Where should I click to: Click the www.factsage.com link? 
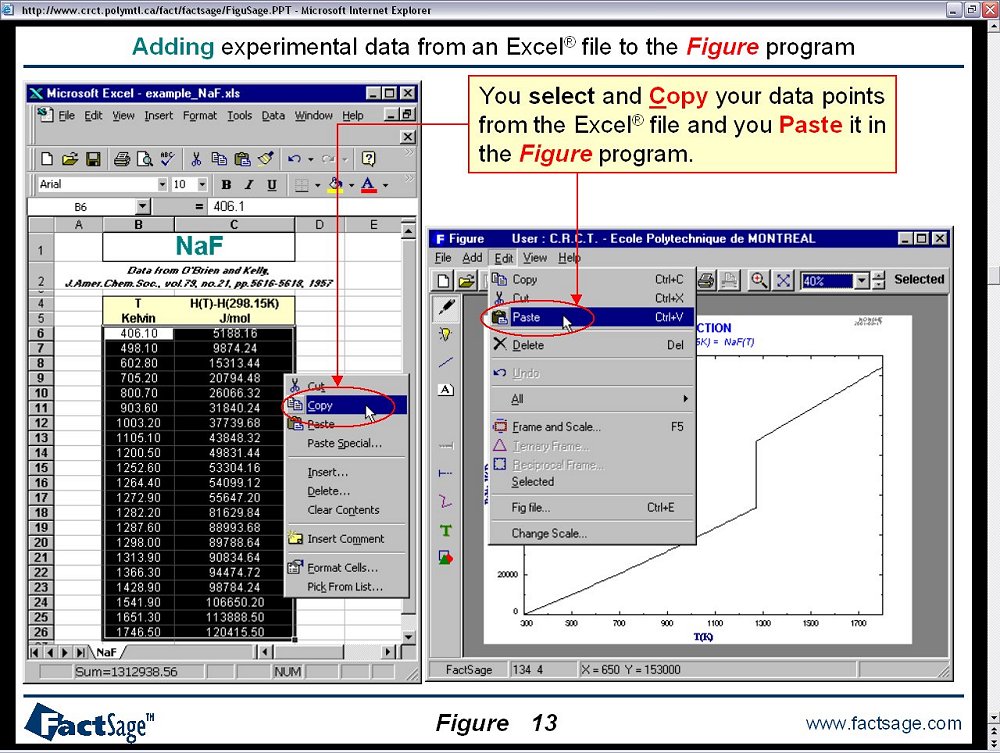point(883,724)
